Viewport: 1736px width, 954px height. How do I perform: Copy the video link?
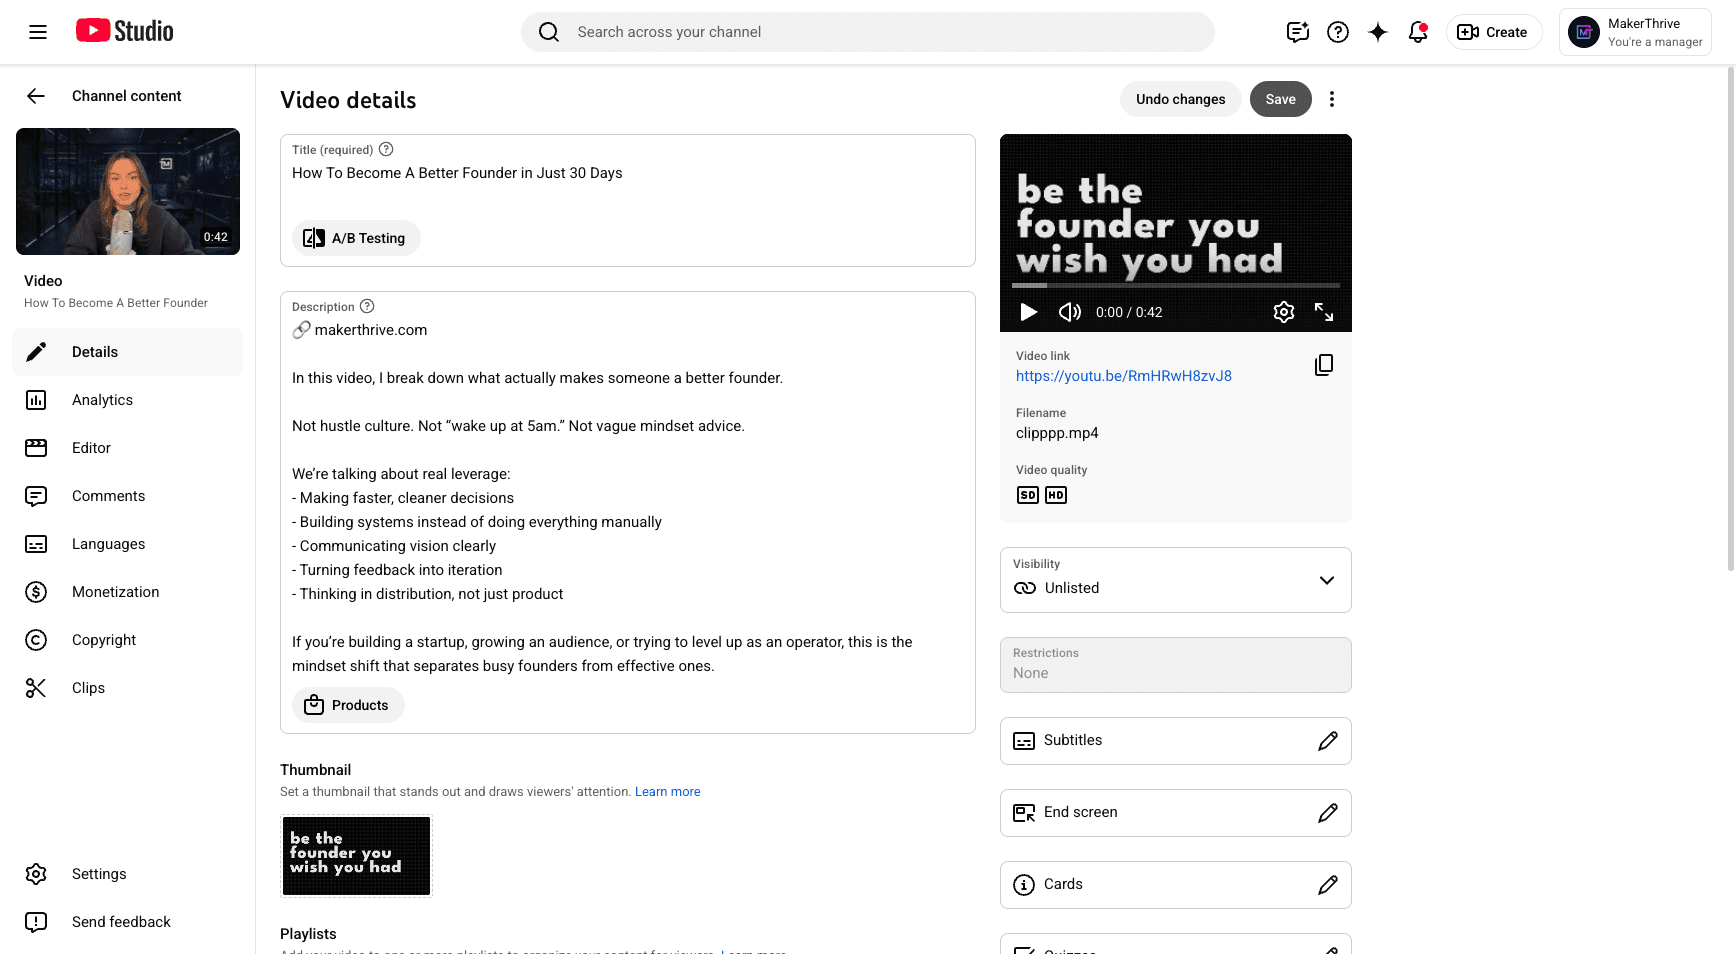point(1324,365)
